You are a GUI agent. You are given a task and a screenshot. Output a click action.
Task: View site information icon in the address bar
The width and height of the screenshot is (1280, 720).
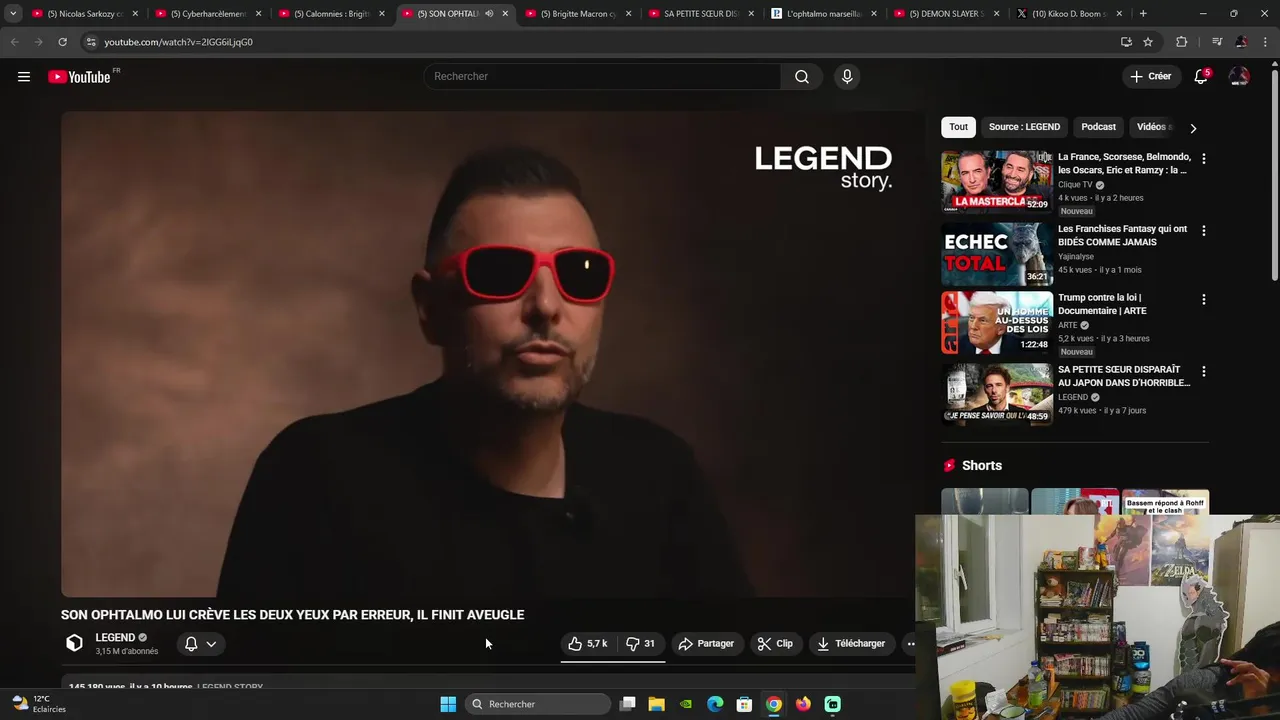90,42
